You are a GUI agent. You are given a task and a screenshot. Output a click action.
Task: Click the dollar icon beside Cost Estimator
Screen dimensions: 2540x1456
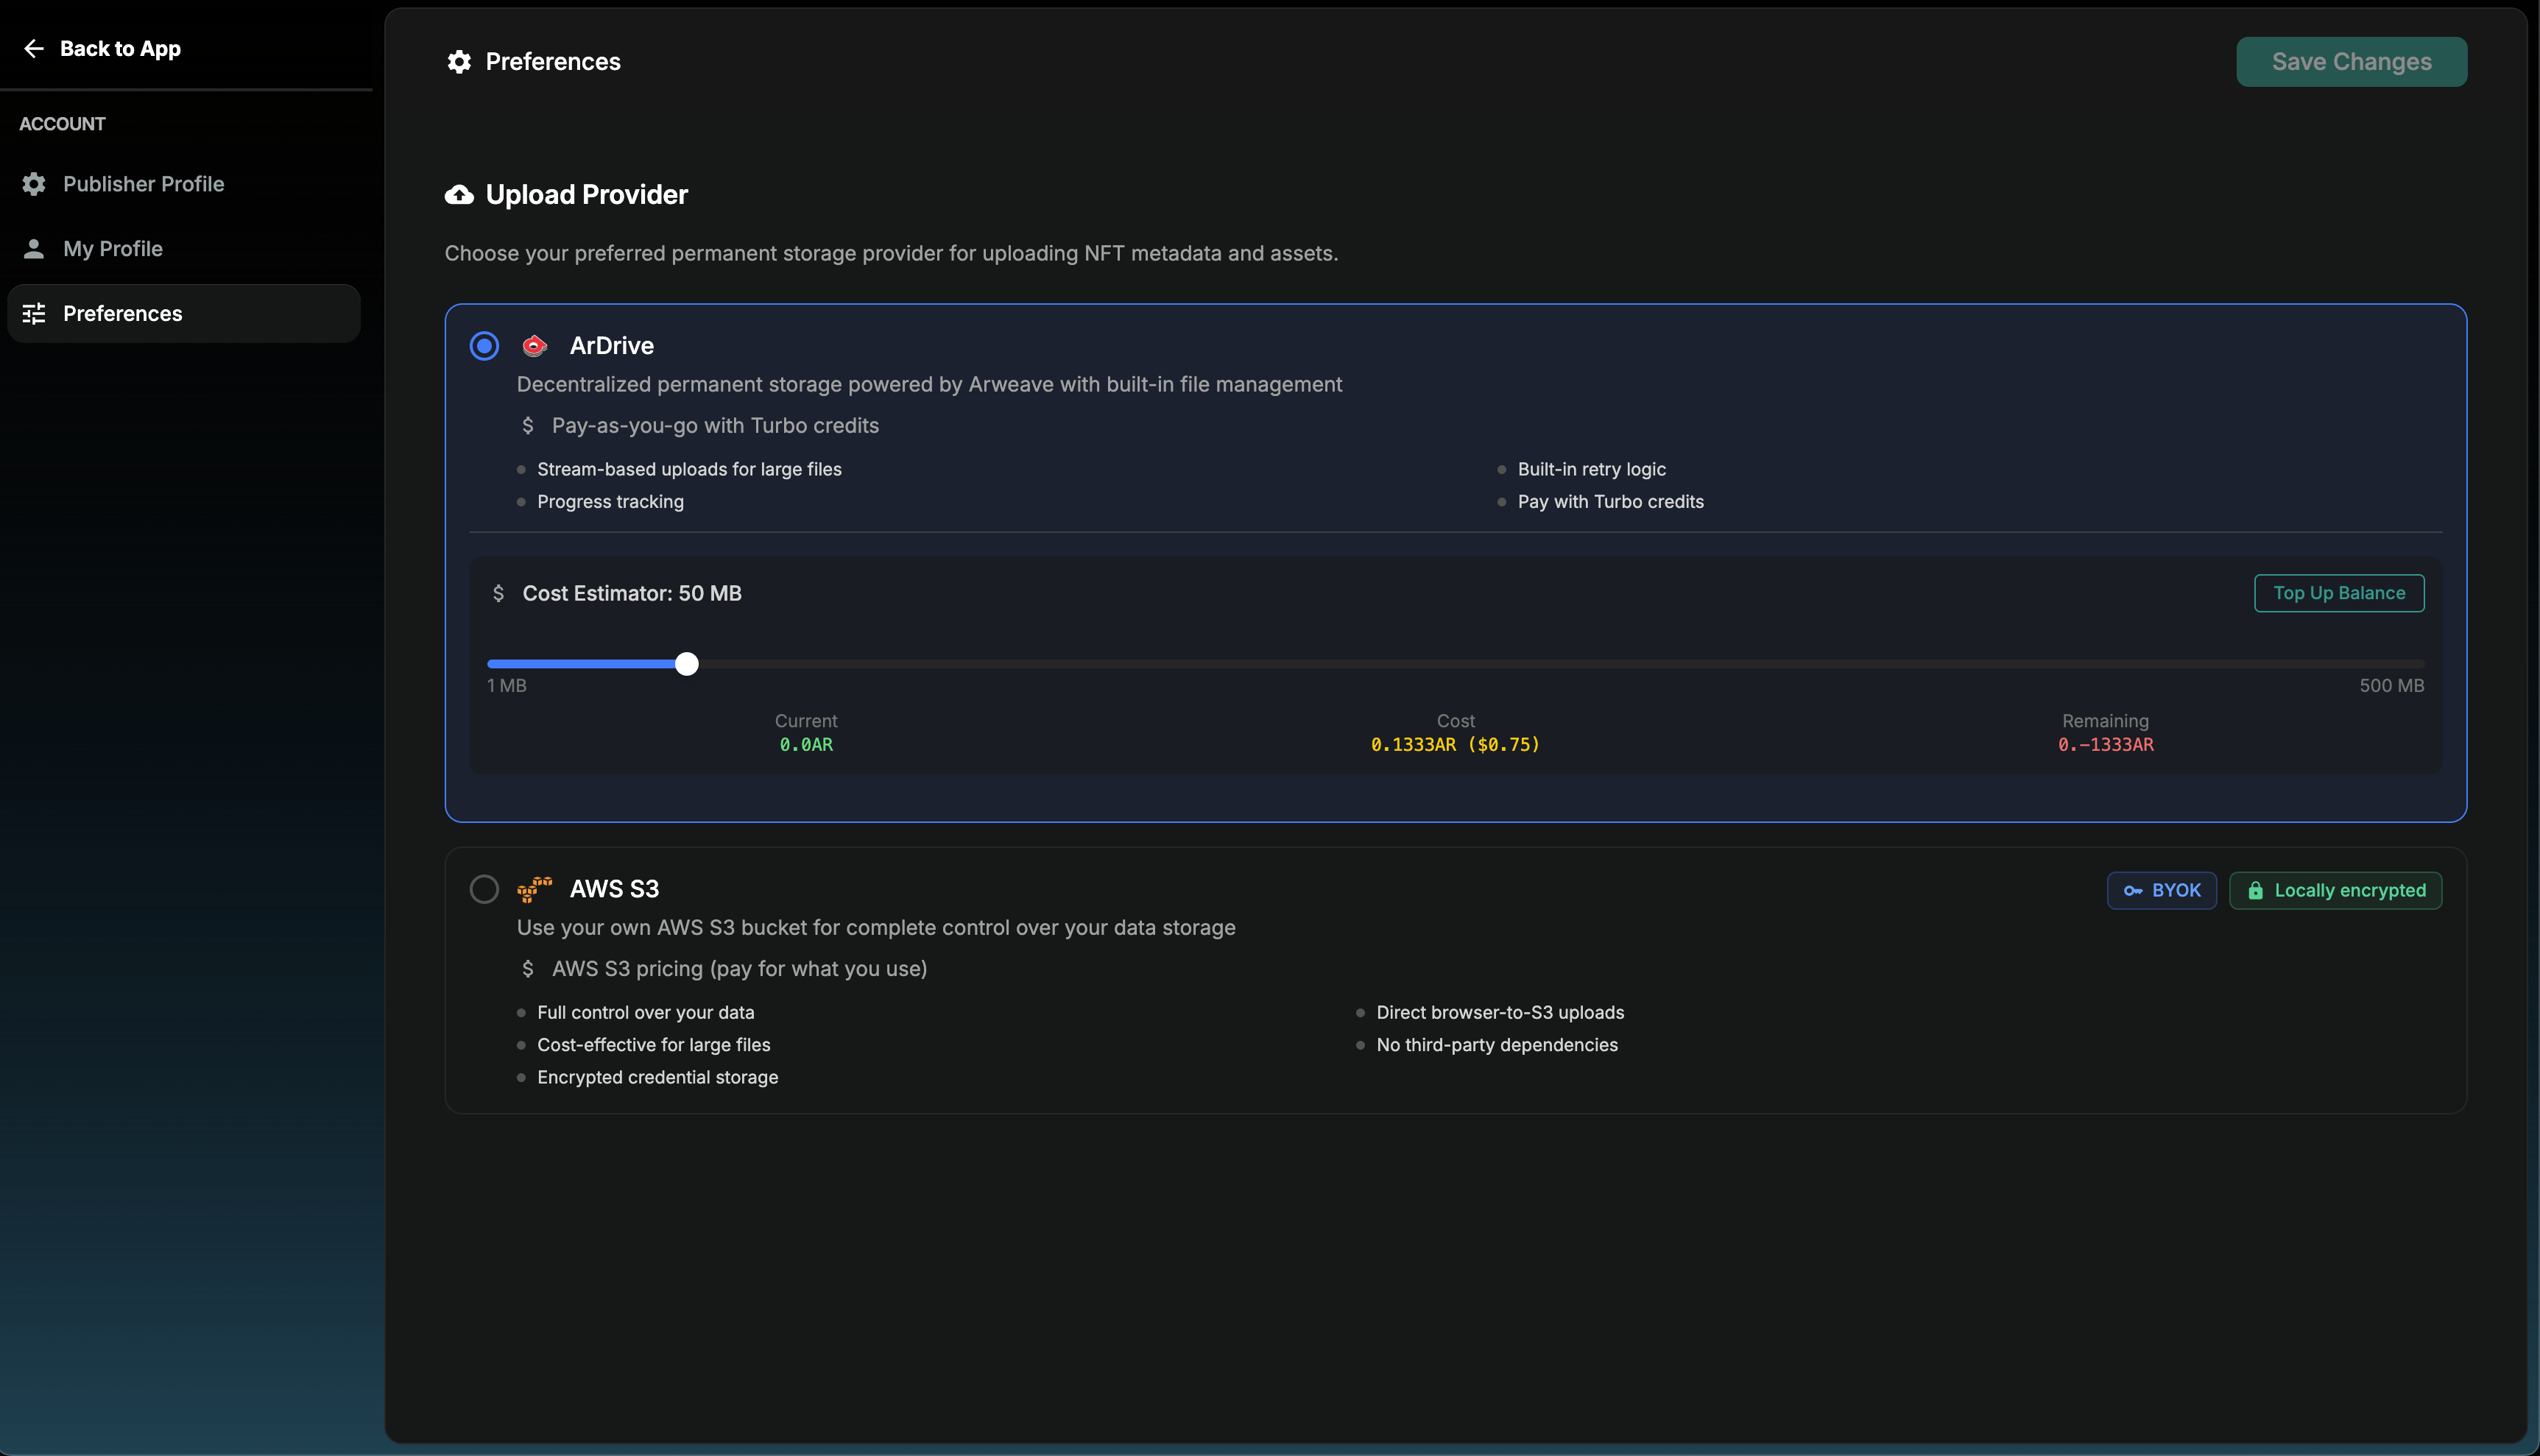click(500, 592)
